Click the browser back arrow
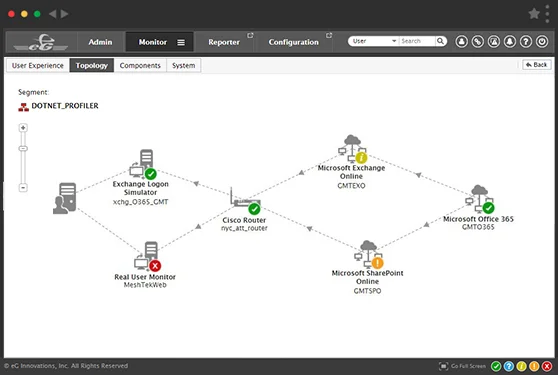The image size is (558, 375). tap(53, 14)
